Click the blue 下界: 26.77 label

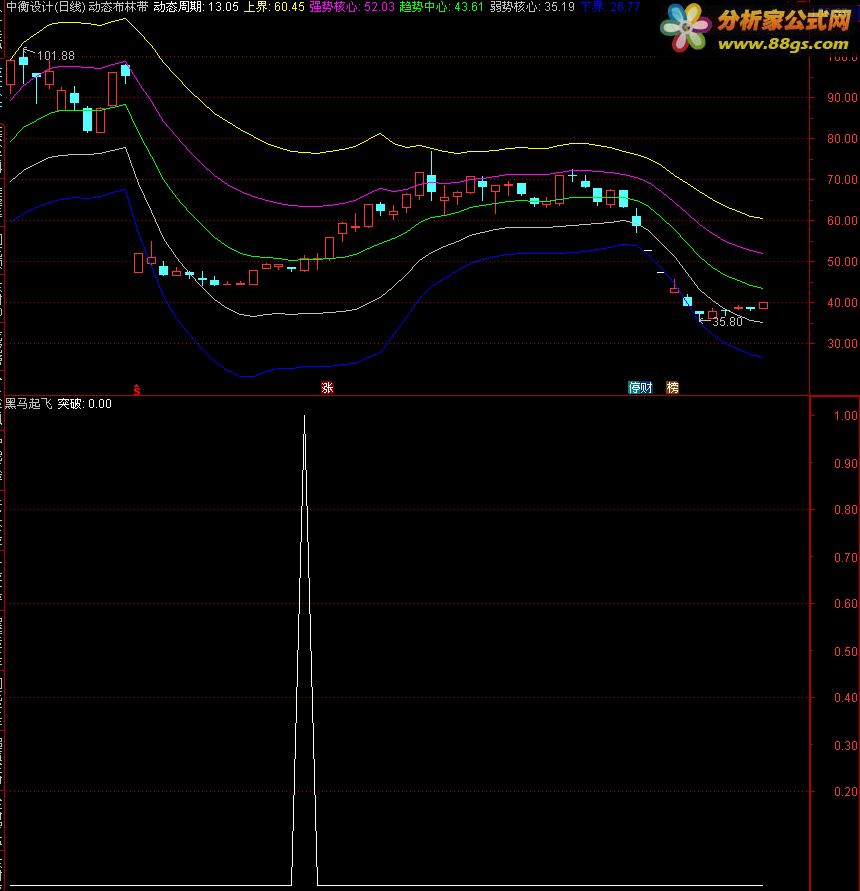coord(610,7)
